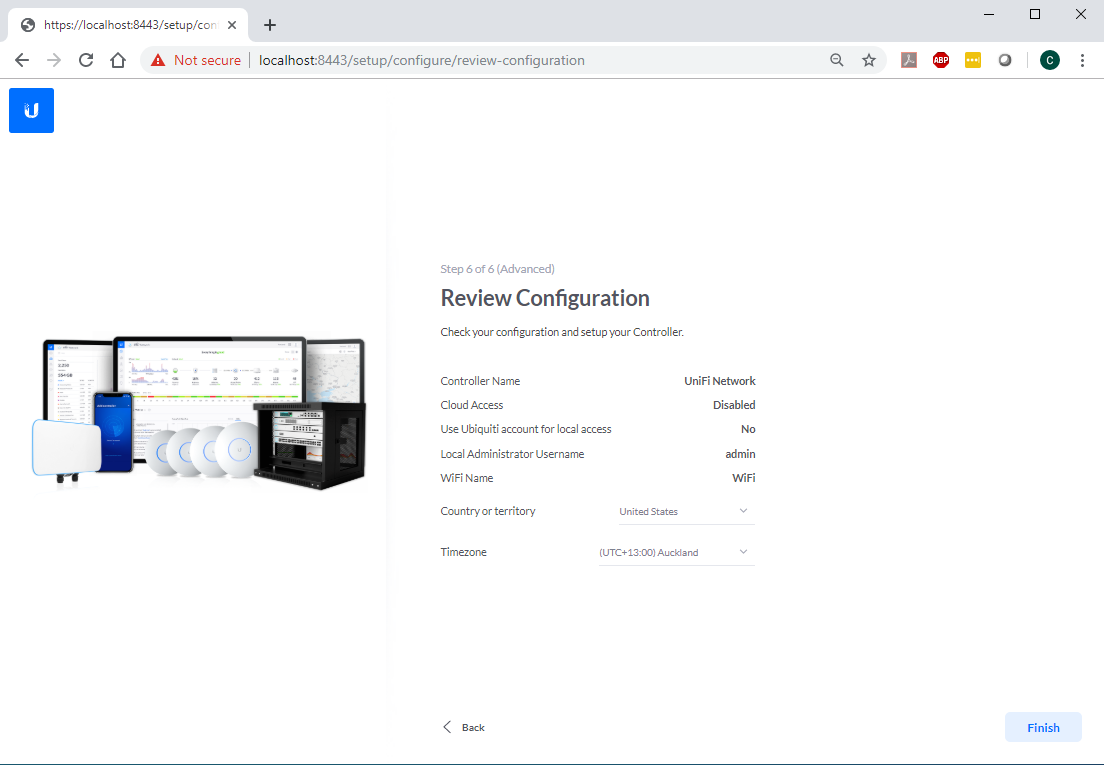Expand the country chevron next to United States
The width and height of the screenshot is (1104, 765).
[x=744, y=511]
